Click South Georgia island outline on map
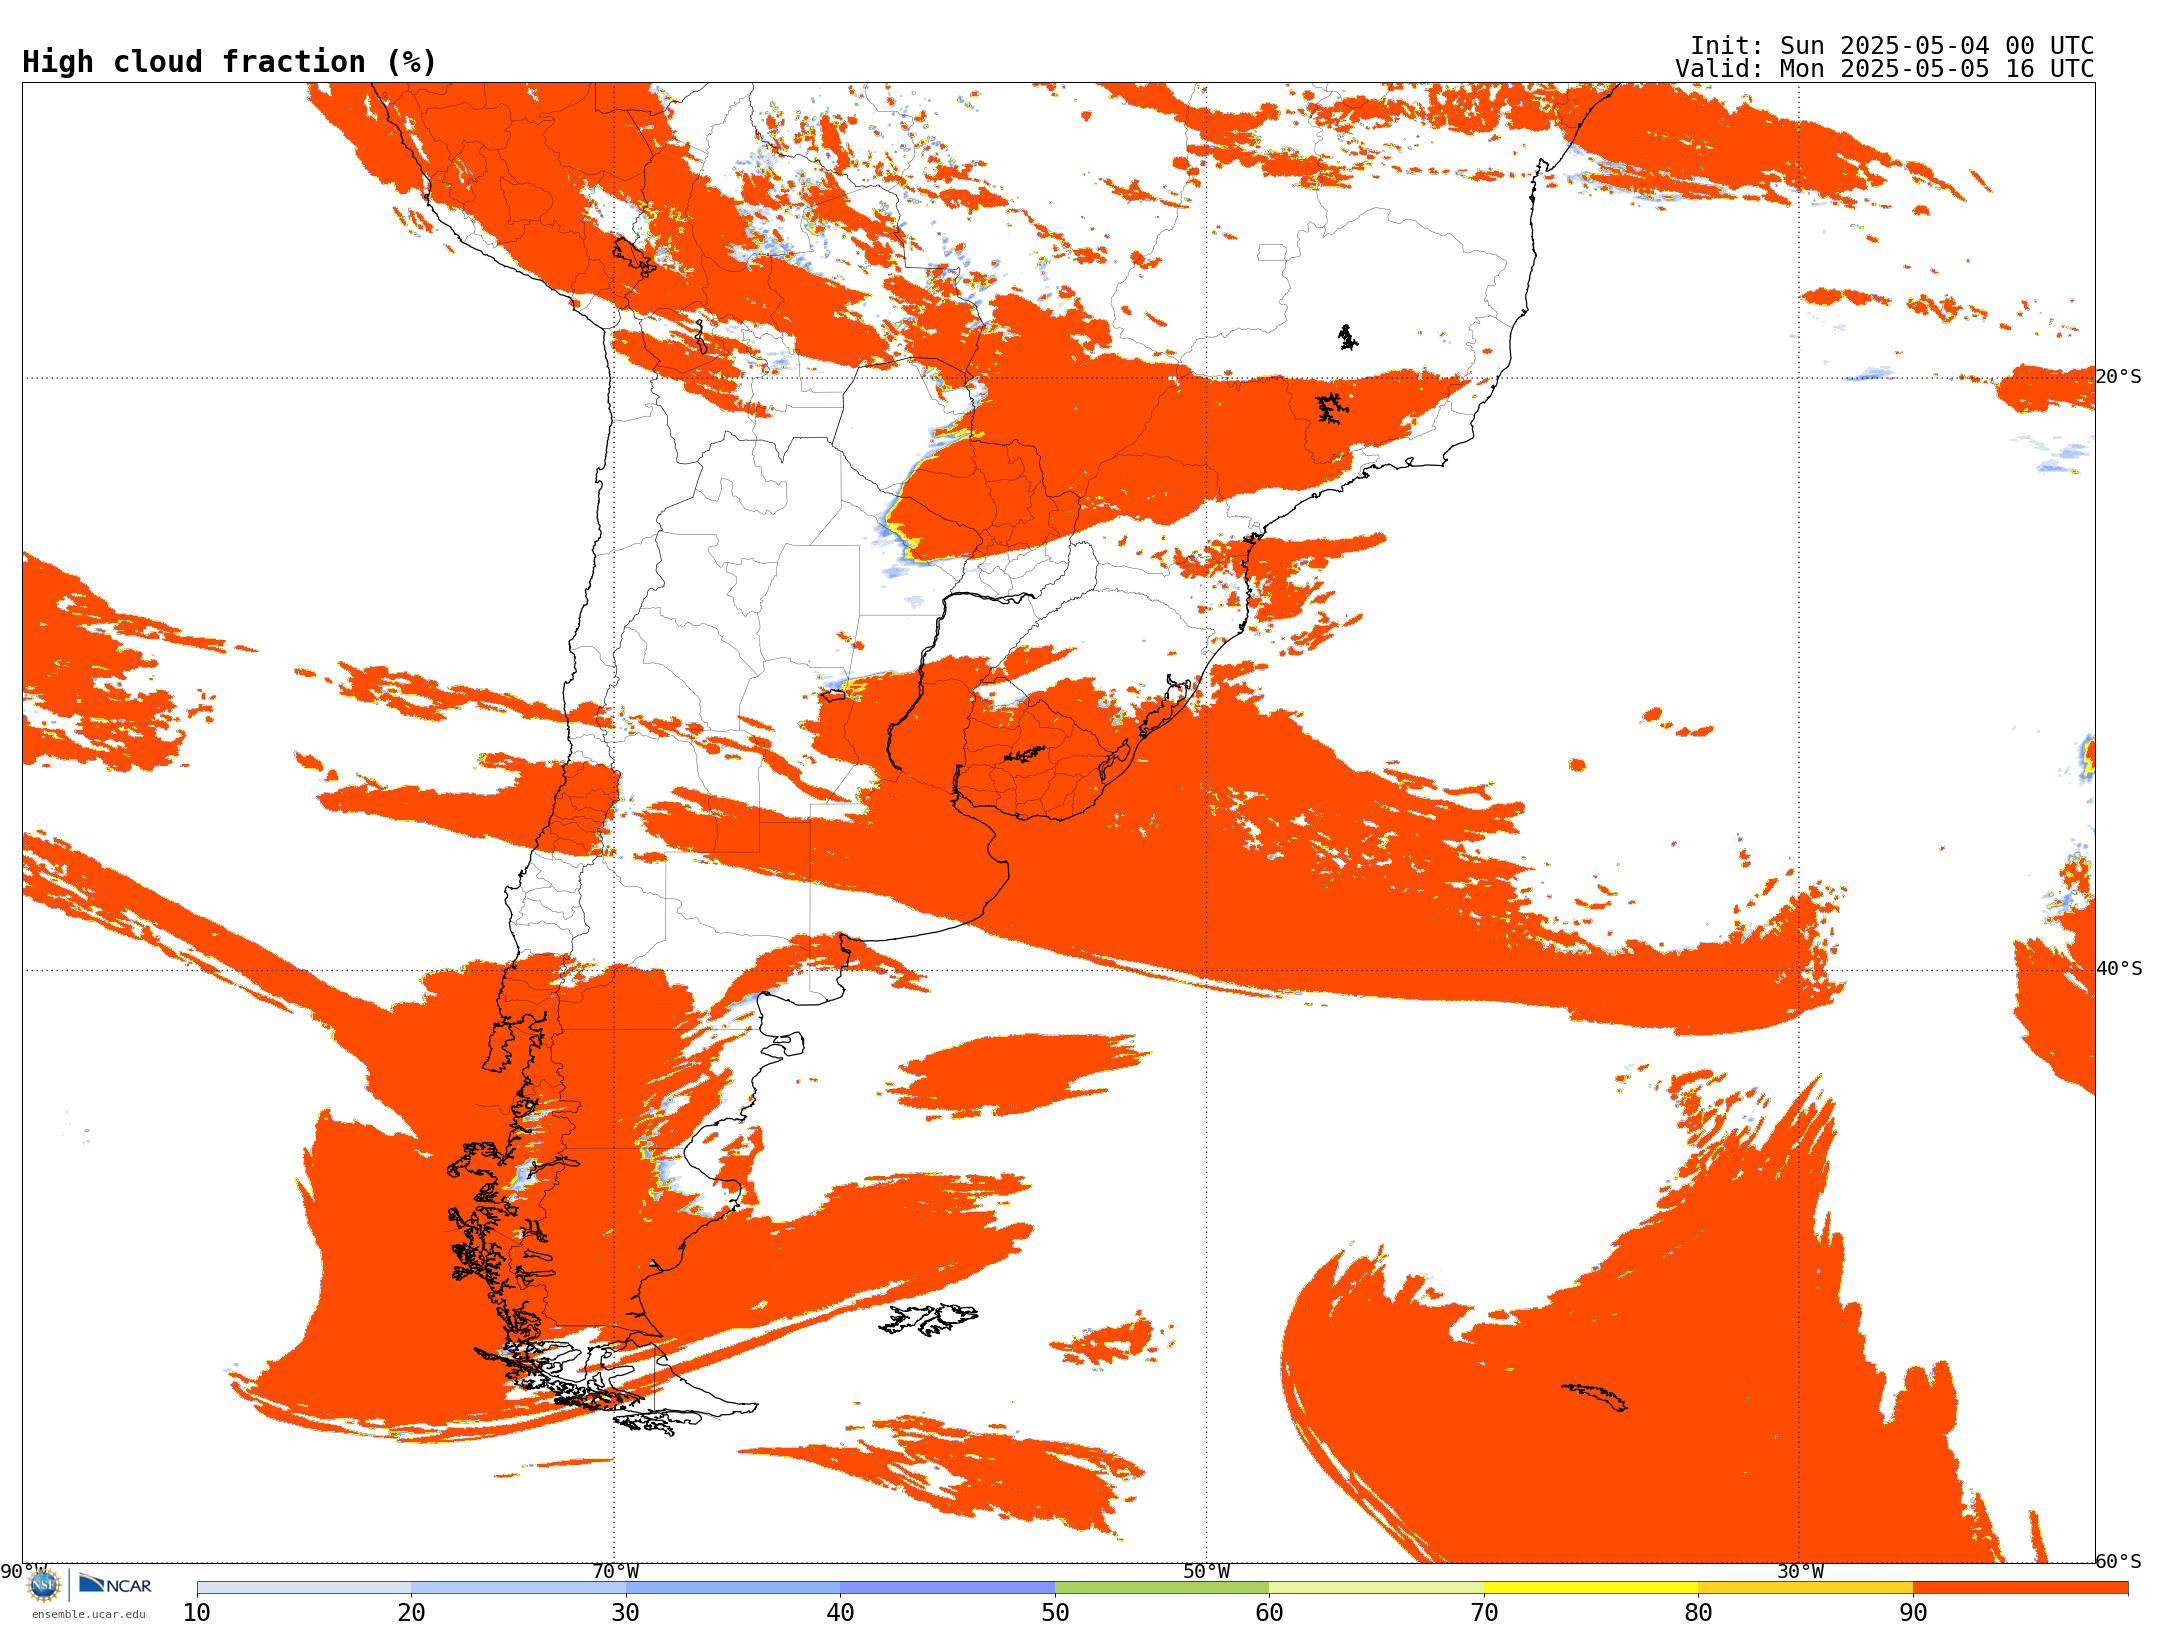Viewport: 2160px width, 1626px height. 1594,1397
